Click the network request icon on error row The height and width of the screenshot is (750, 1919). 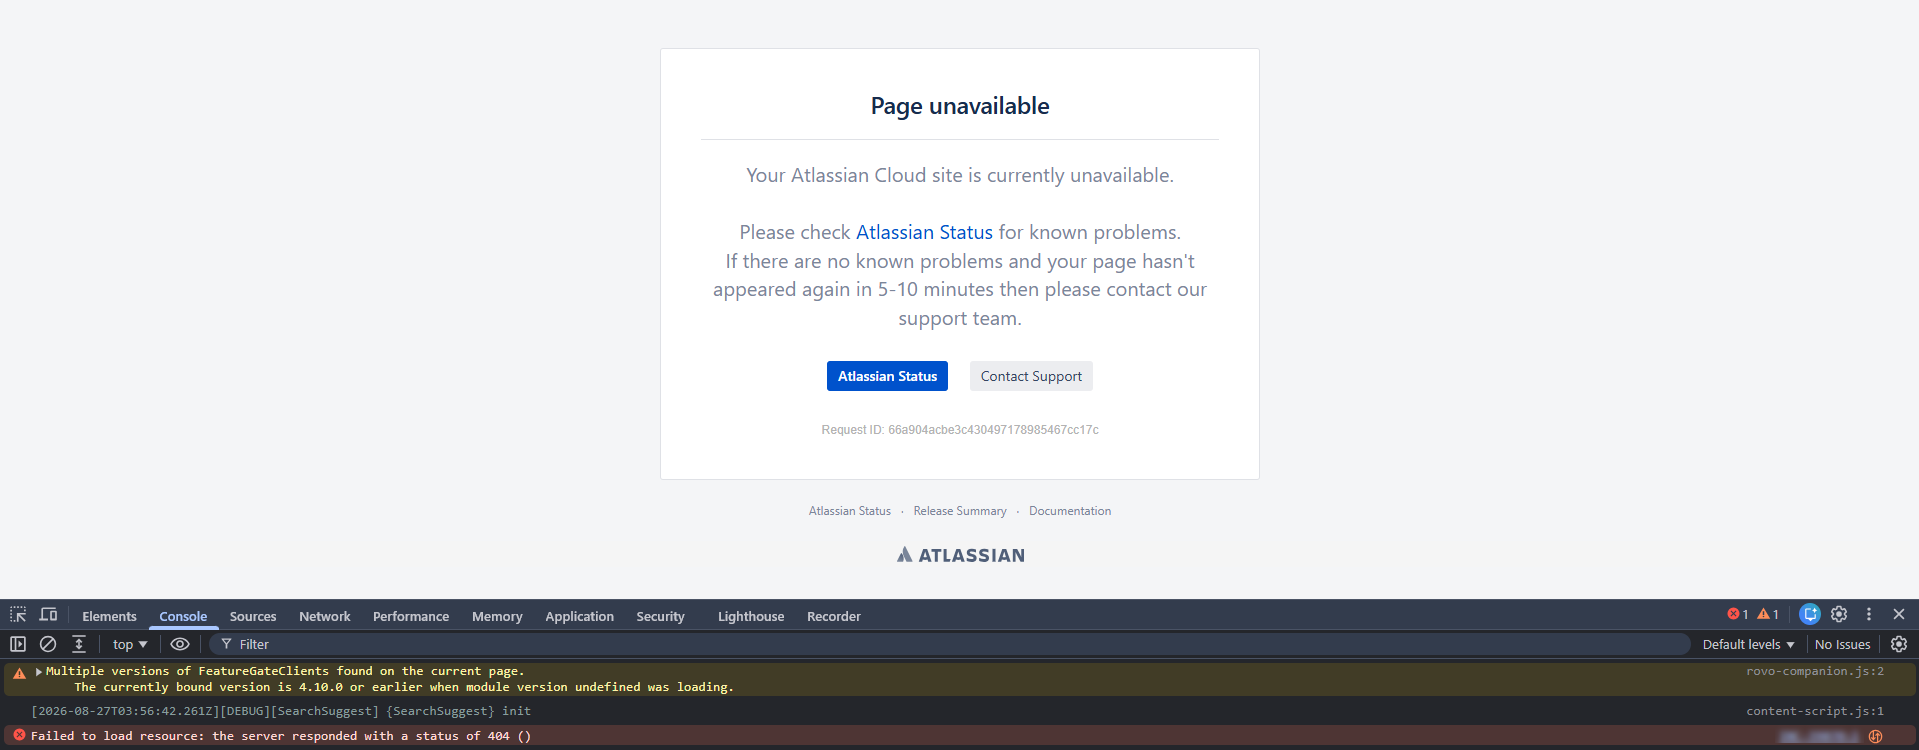pyautogui.click(x=1875, y=736)
